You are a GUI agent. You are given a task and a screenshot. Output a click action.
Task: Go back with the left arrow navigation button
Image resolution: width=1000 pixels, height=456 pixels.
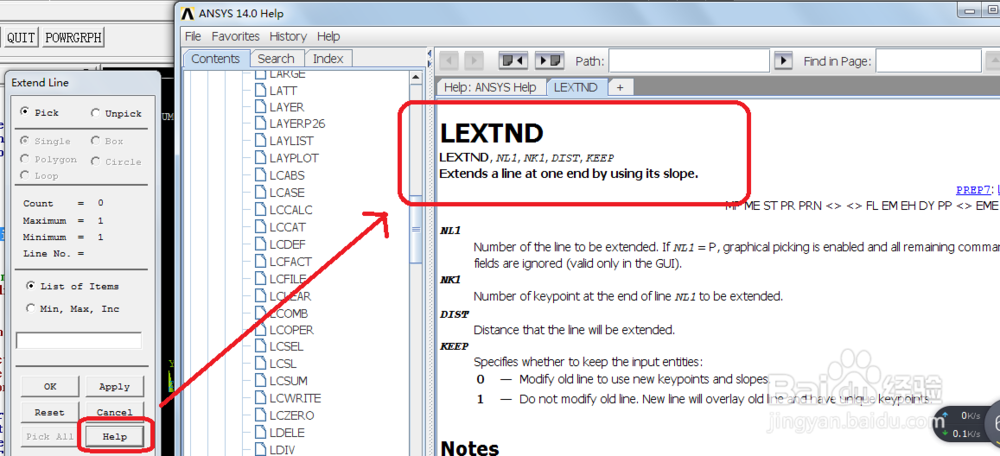click(x=449, y=61)
